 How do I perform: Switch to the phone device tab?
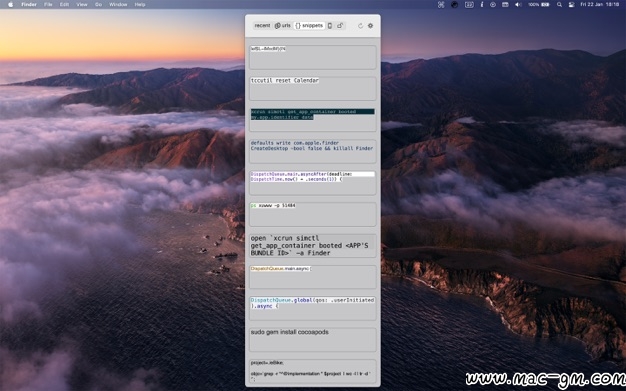click(330, 26)
